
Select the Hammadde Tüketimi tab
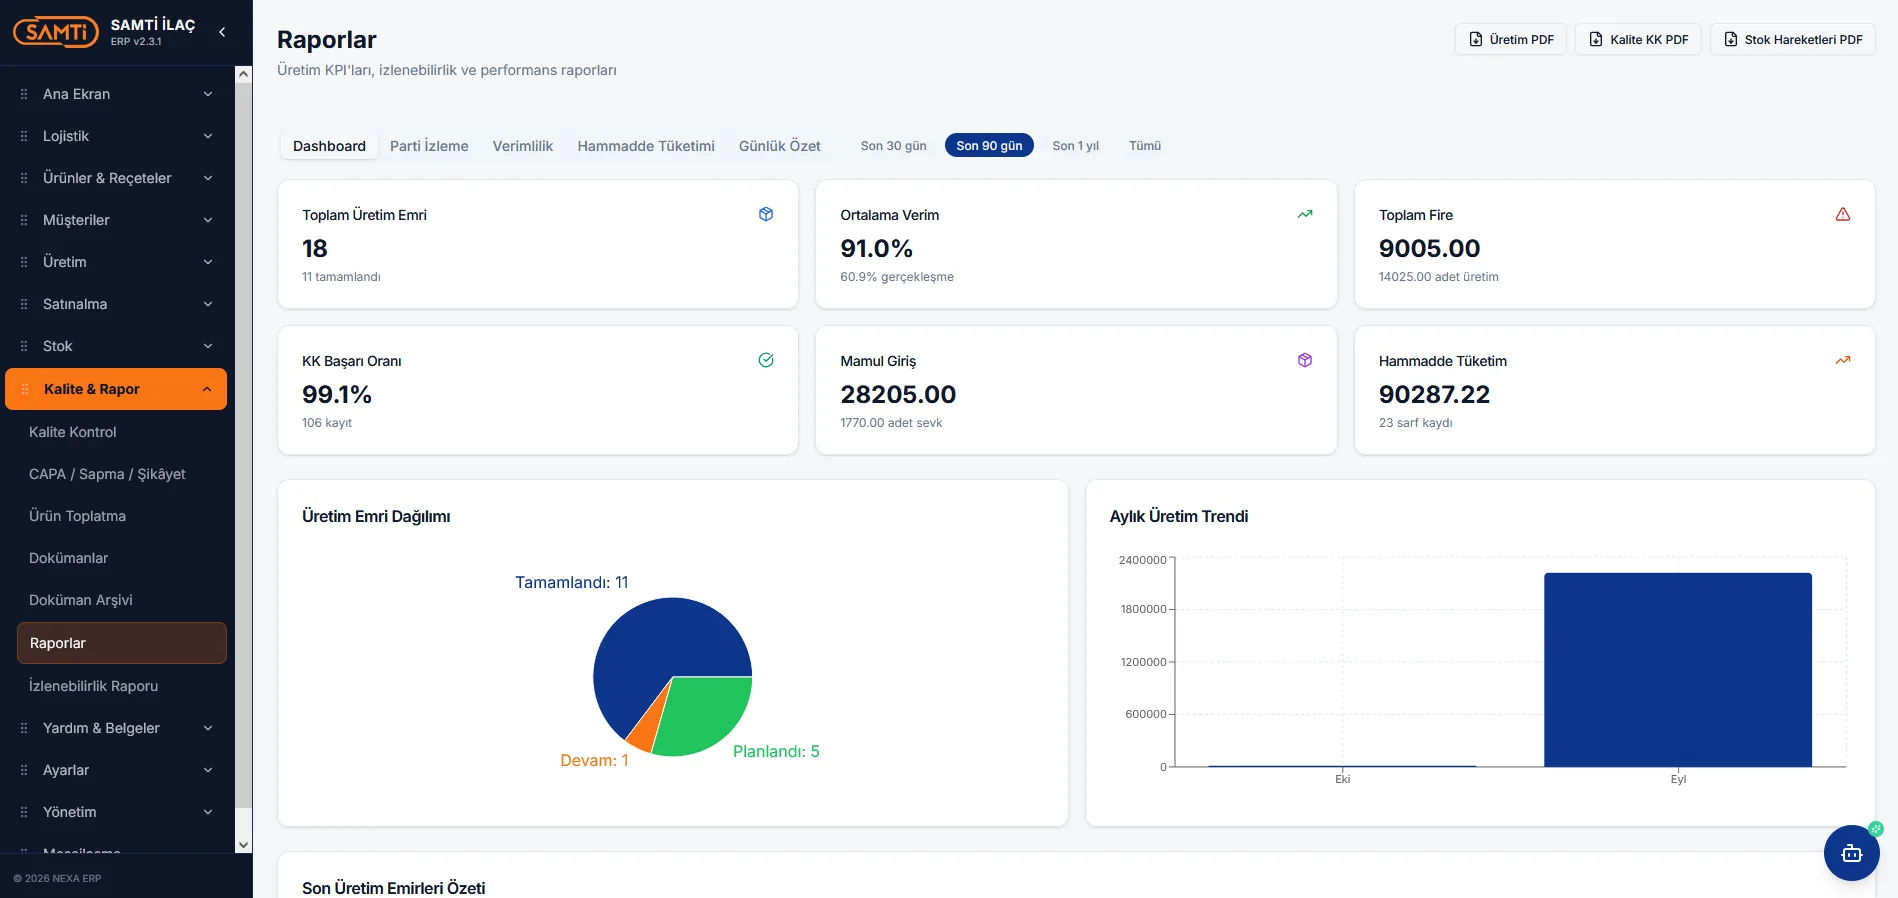(646, 146)
